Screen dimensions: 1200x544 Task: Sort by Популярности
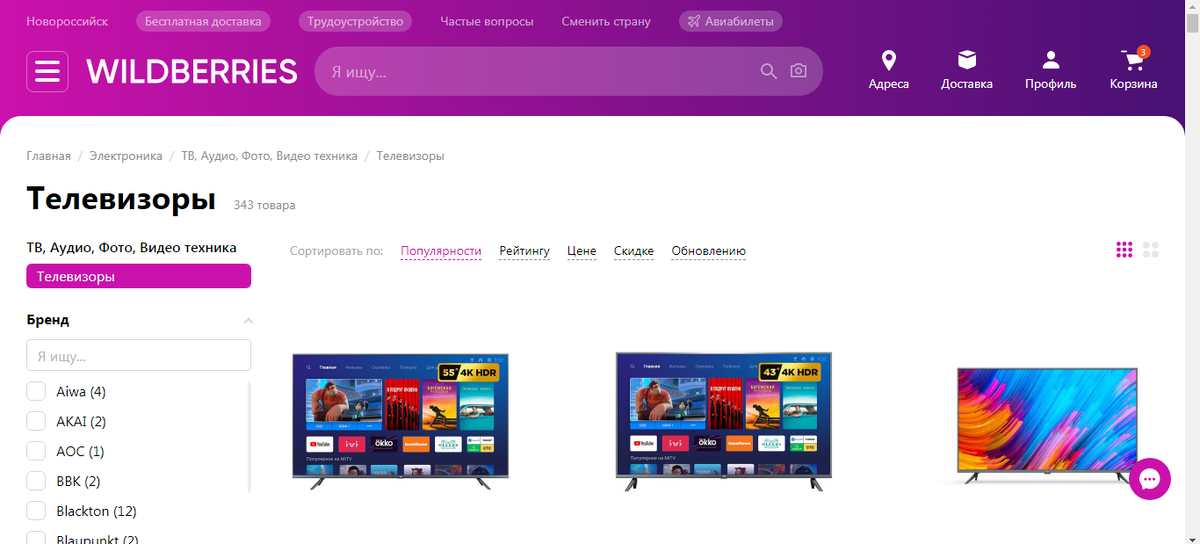coord(441,251)
